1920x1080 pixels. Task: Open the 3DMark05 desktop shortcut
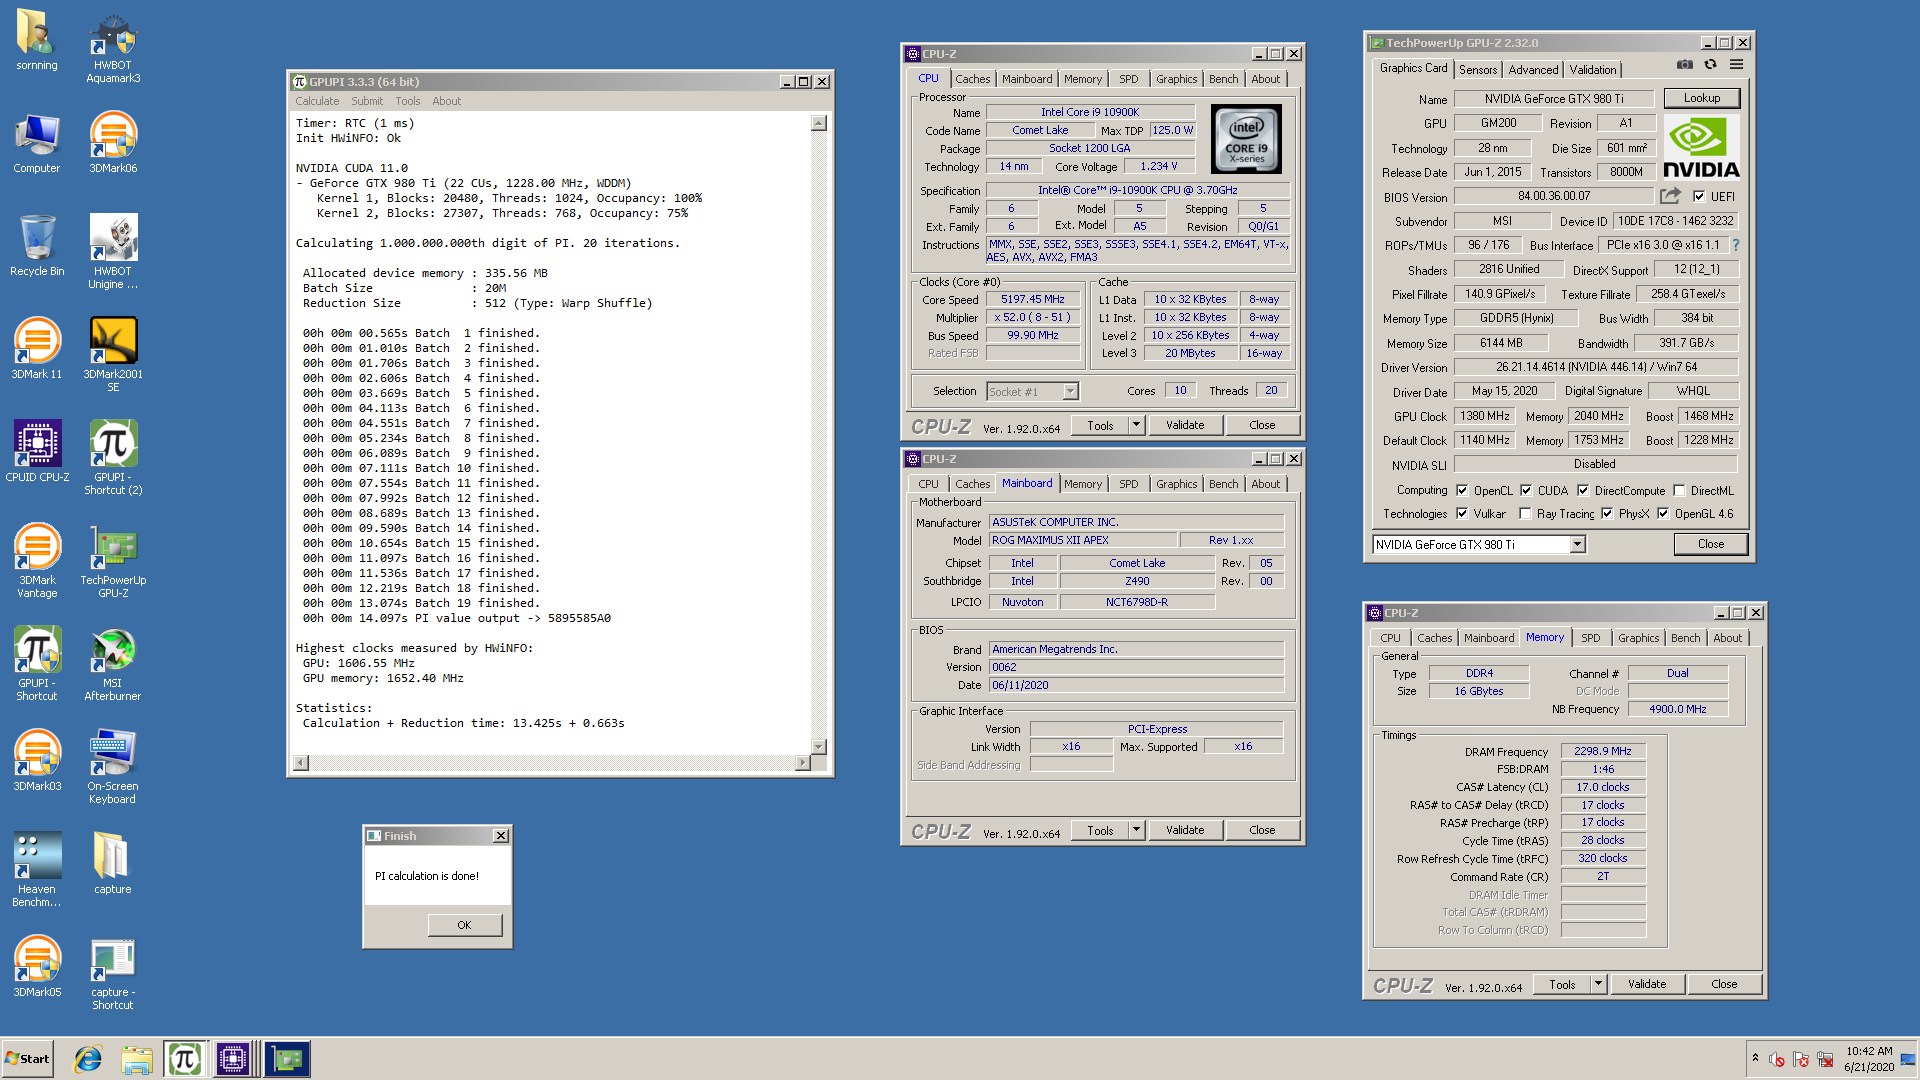click(x=37, y=966)
